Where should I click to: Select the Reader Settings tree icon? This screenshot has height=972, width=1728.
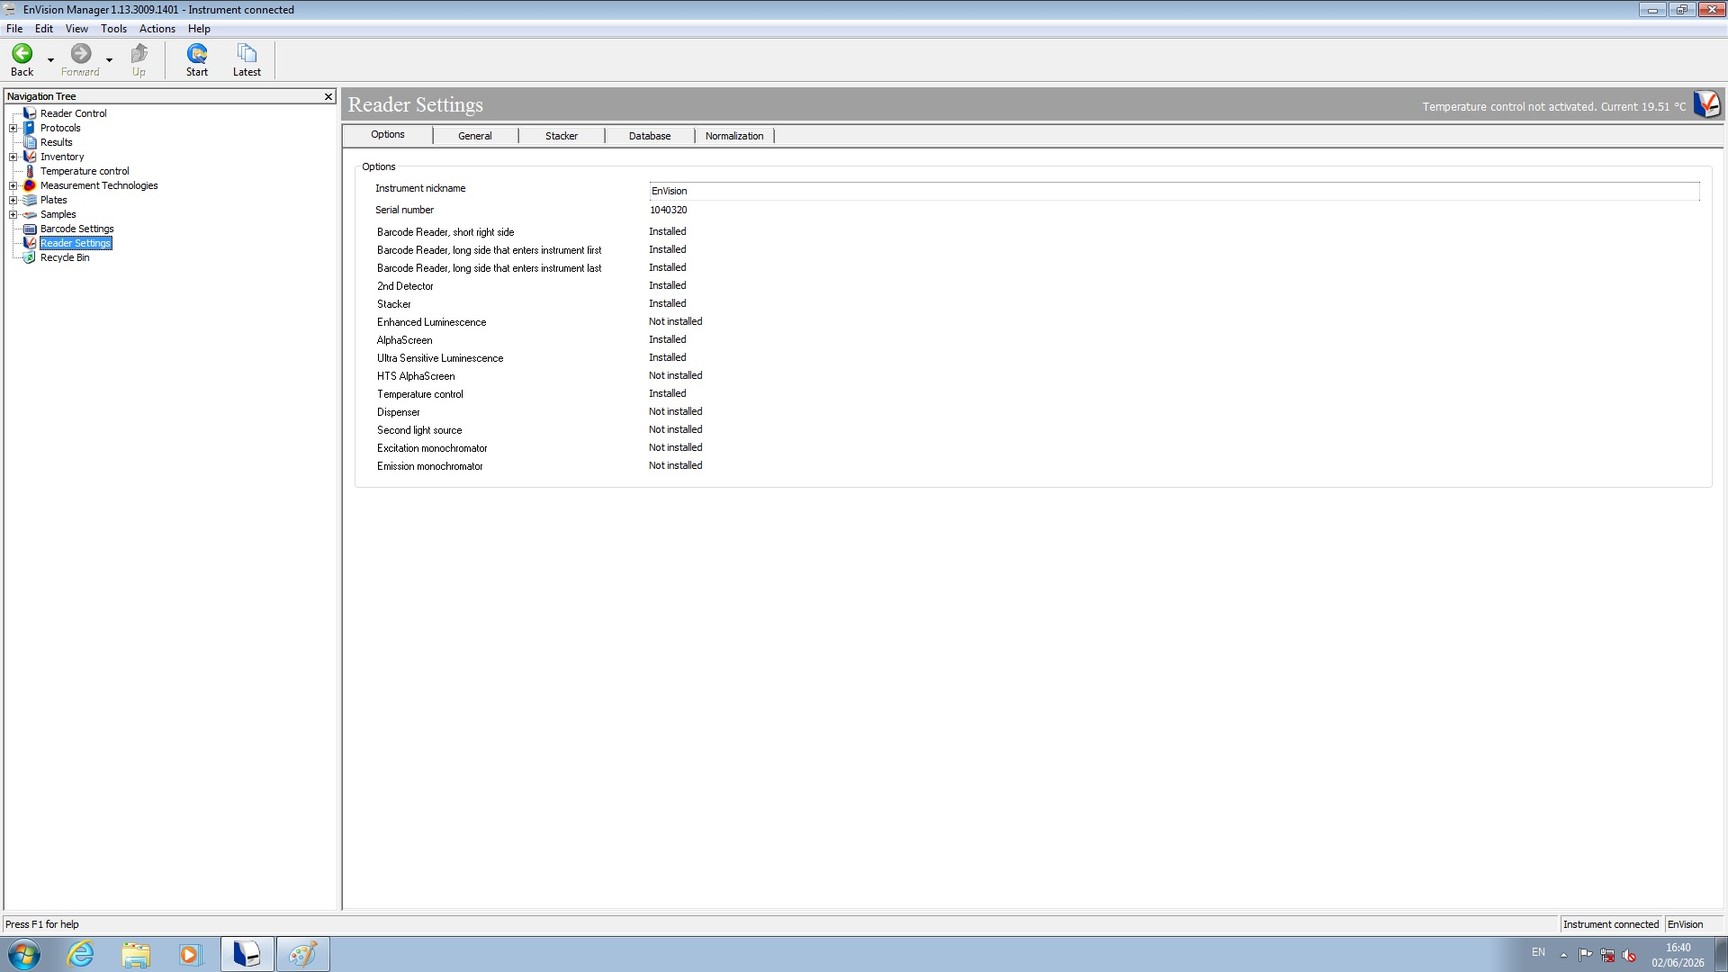coord(29,243)
